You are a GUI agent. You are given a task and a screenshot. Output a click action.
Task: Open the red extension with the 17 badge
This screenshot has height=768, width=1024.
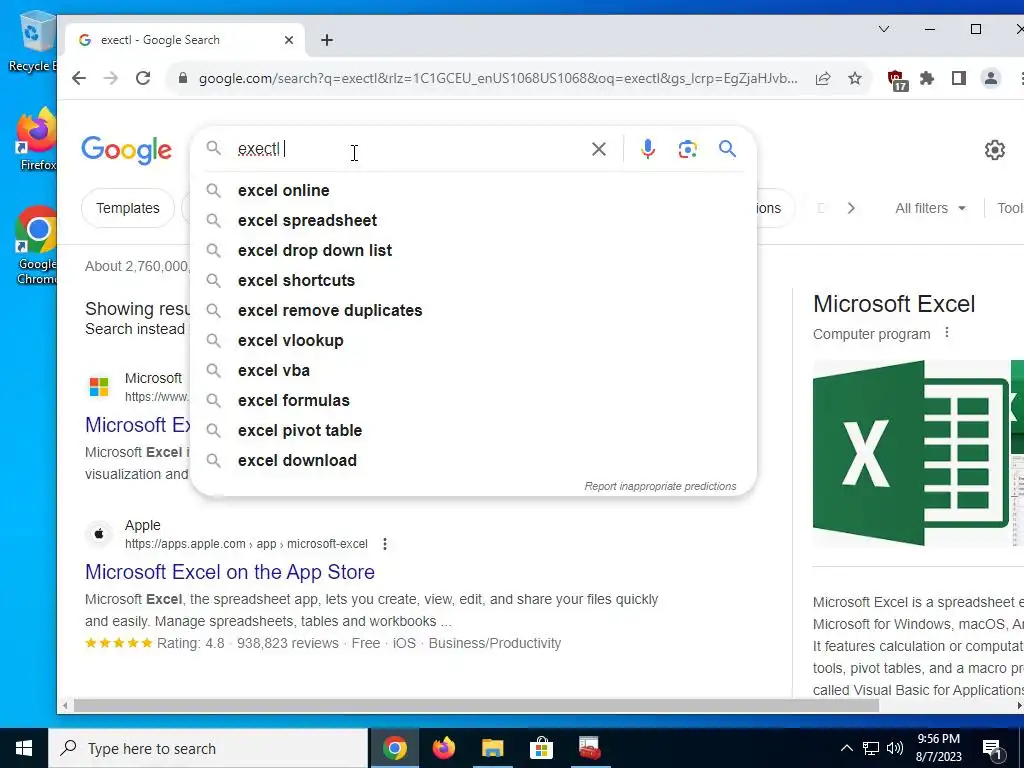(897, 80)
